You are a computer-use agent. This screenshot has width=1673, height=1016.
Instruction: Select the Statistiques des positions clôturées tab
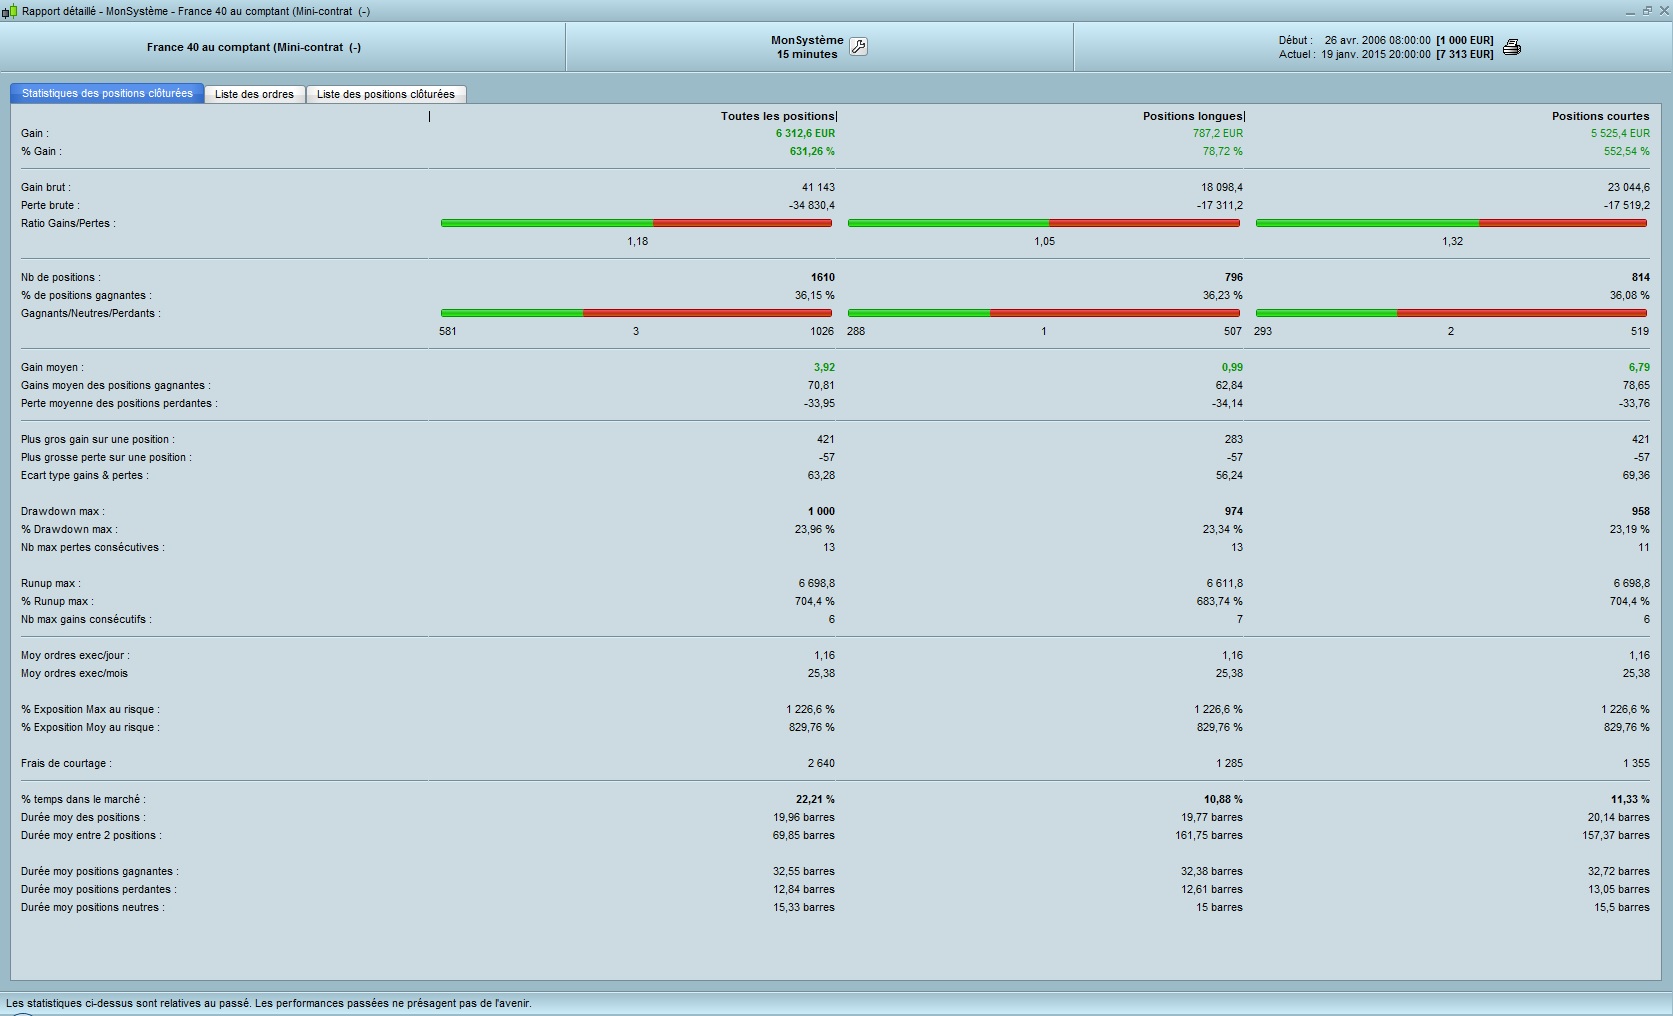tap(107, 93)
